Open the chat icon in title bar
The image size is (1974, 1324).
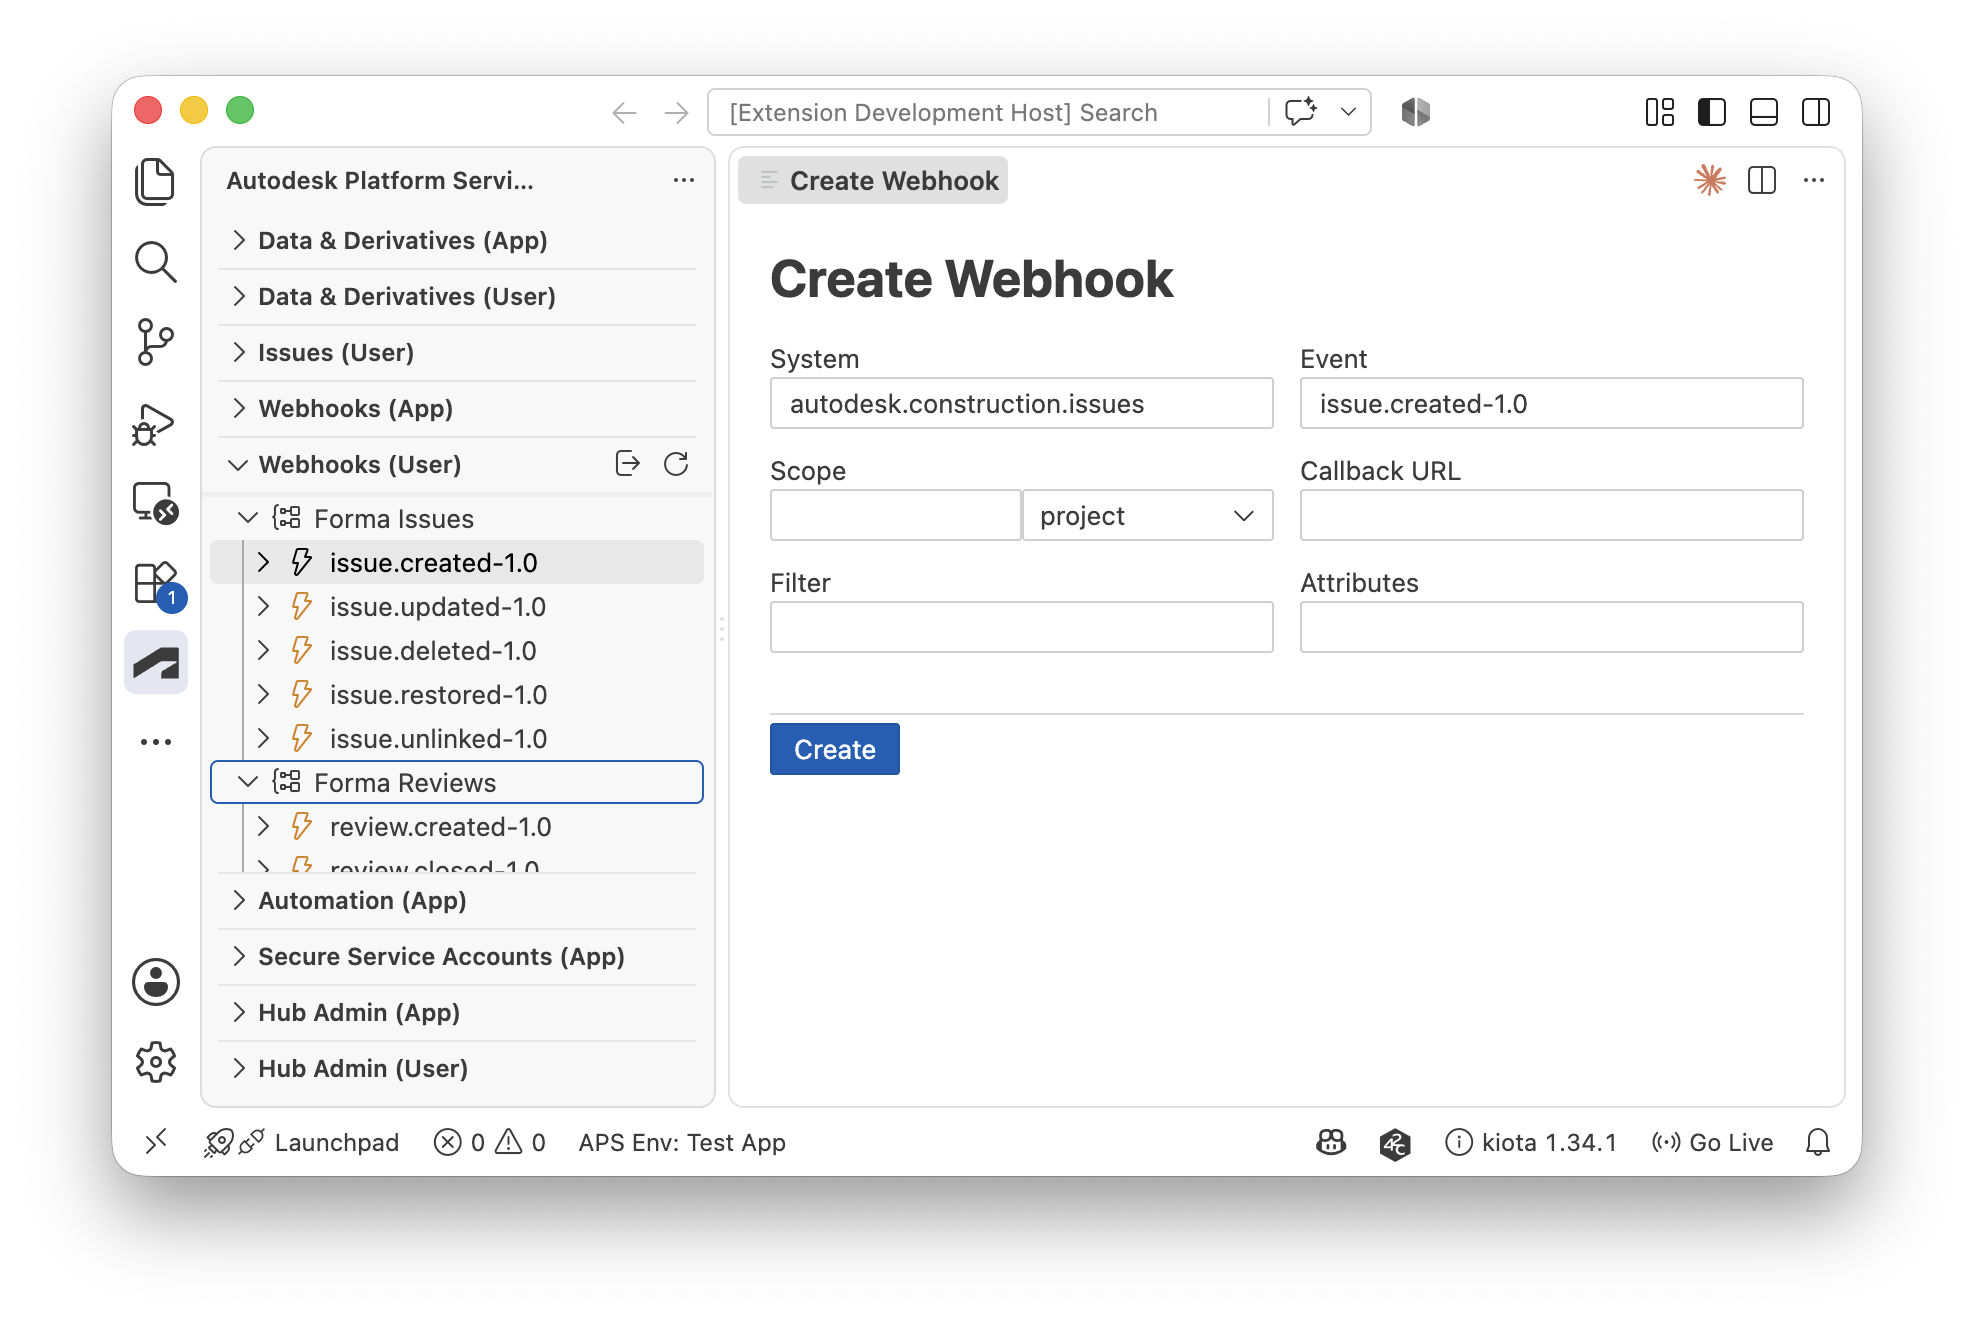click(1301, 112)
